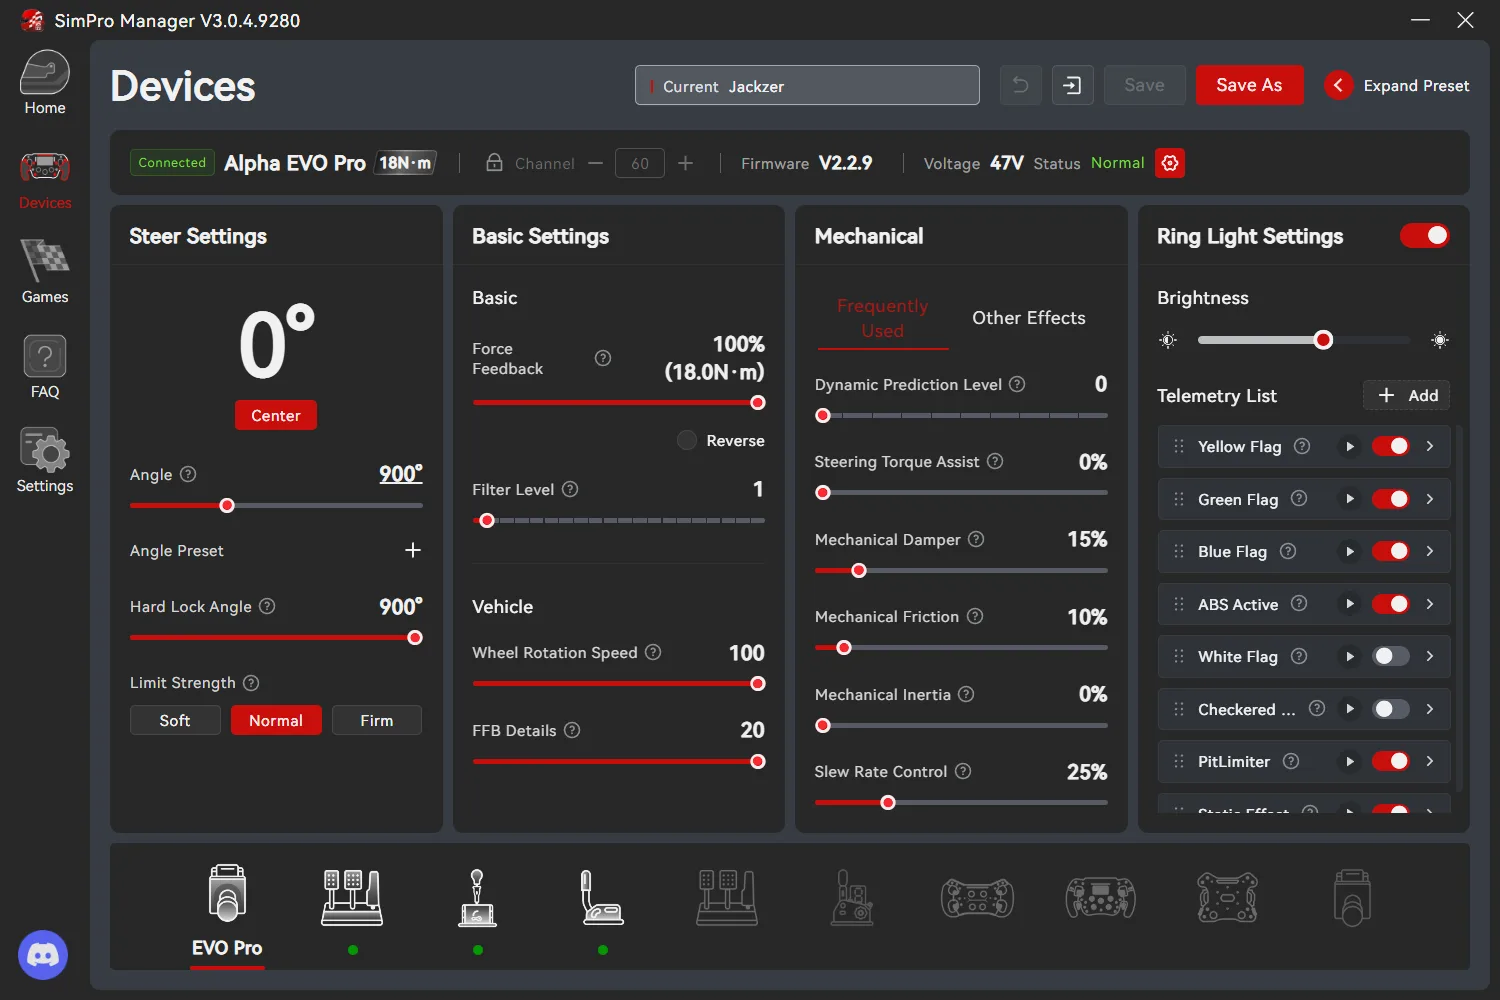Add a new Angle Preset
This screenshot has width=1500, height=1000.
pyautogui.click(x=413, y=550)
